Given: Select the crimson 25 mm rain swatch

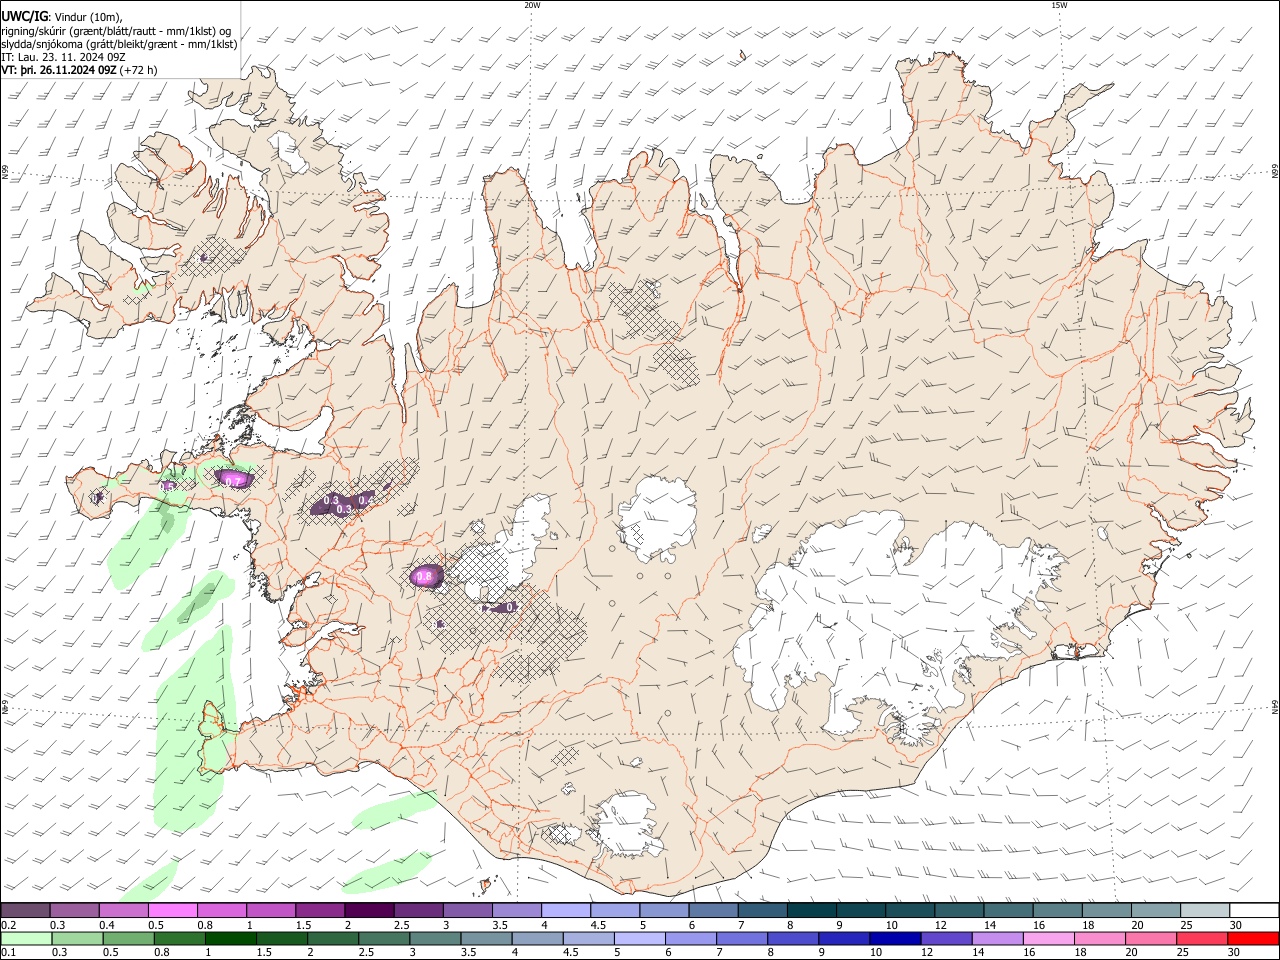Looking at the screenshot, I should [x=1201, y=938].
